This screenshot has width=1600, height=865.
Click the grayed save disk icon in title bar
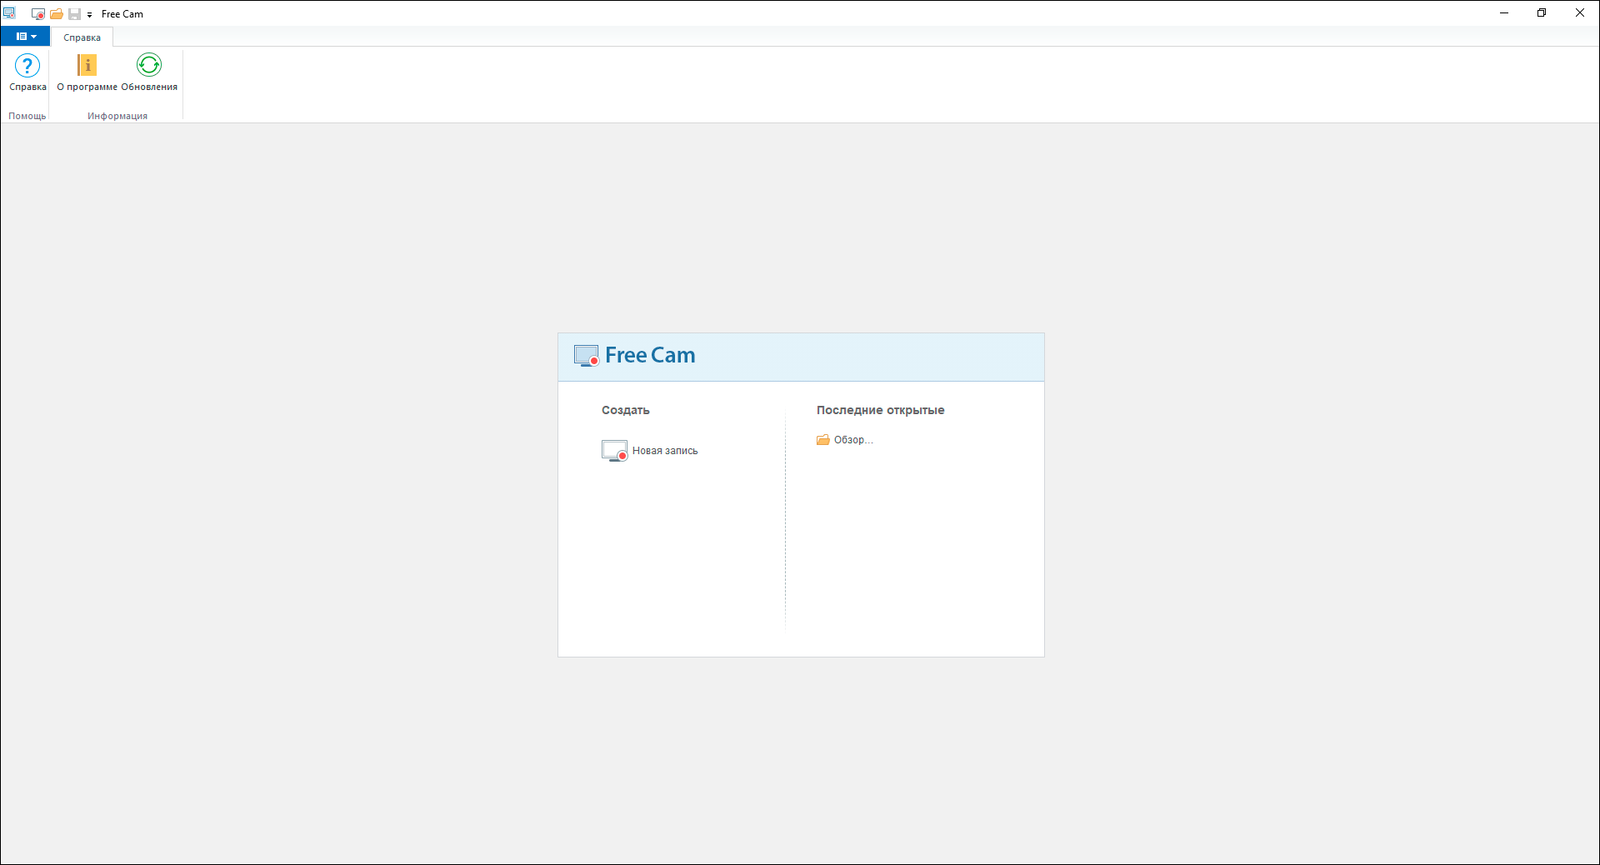pos(74,14)
